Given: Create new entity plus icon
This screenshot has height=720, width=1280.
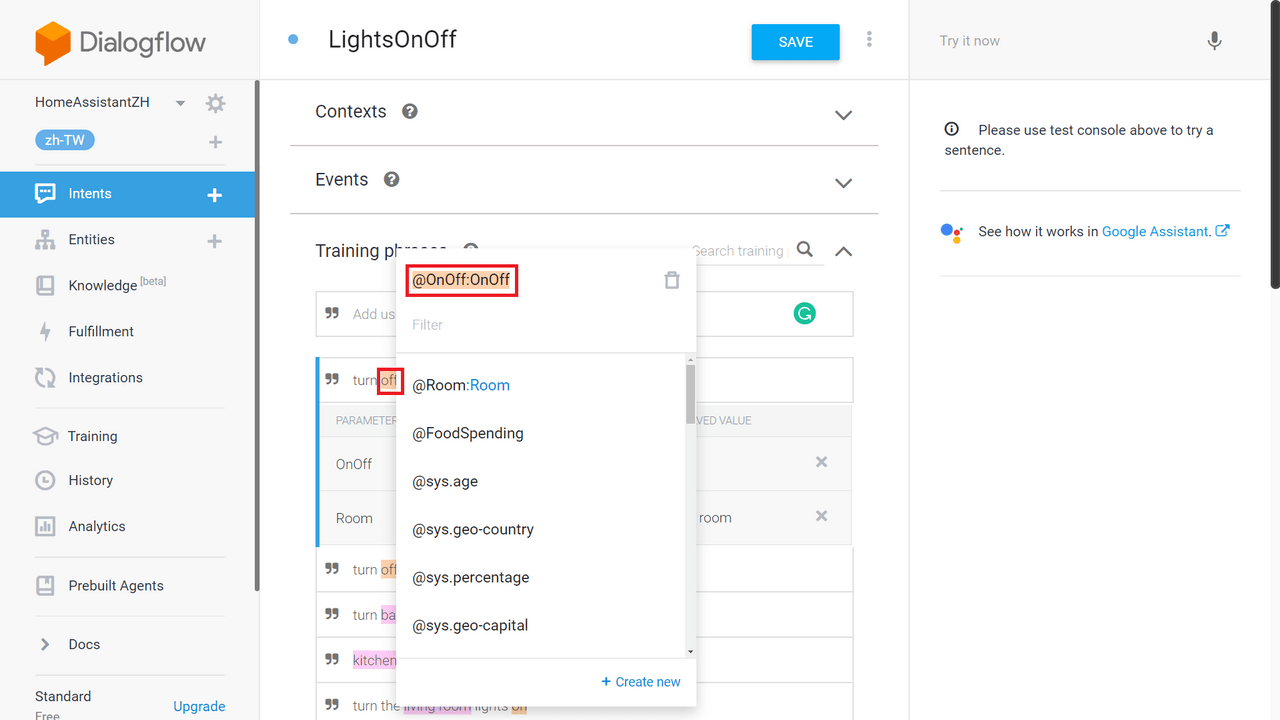Looking at the screenshot, I should tap(214, 241).
